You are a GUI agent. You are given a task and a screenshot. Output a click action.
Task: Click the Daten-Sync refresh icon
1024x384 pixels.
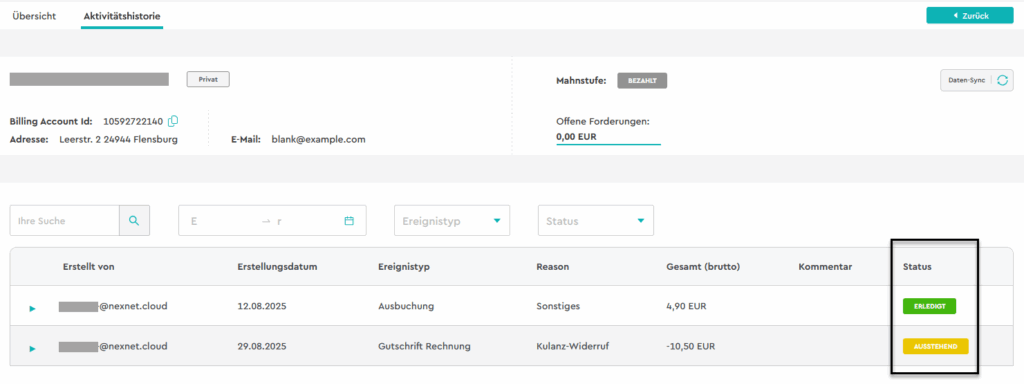pos(1002,80)
